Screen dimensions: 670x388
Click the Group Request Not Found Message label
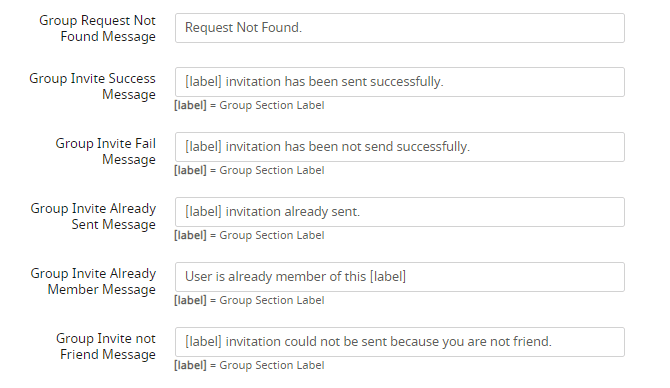coord(97,28)
